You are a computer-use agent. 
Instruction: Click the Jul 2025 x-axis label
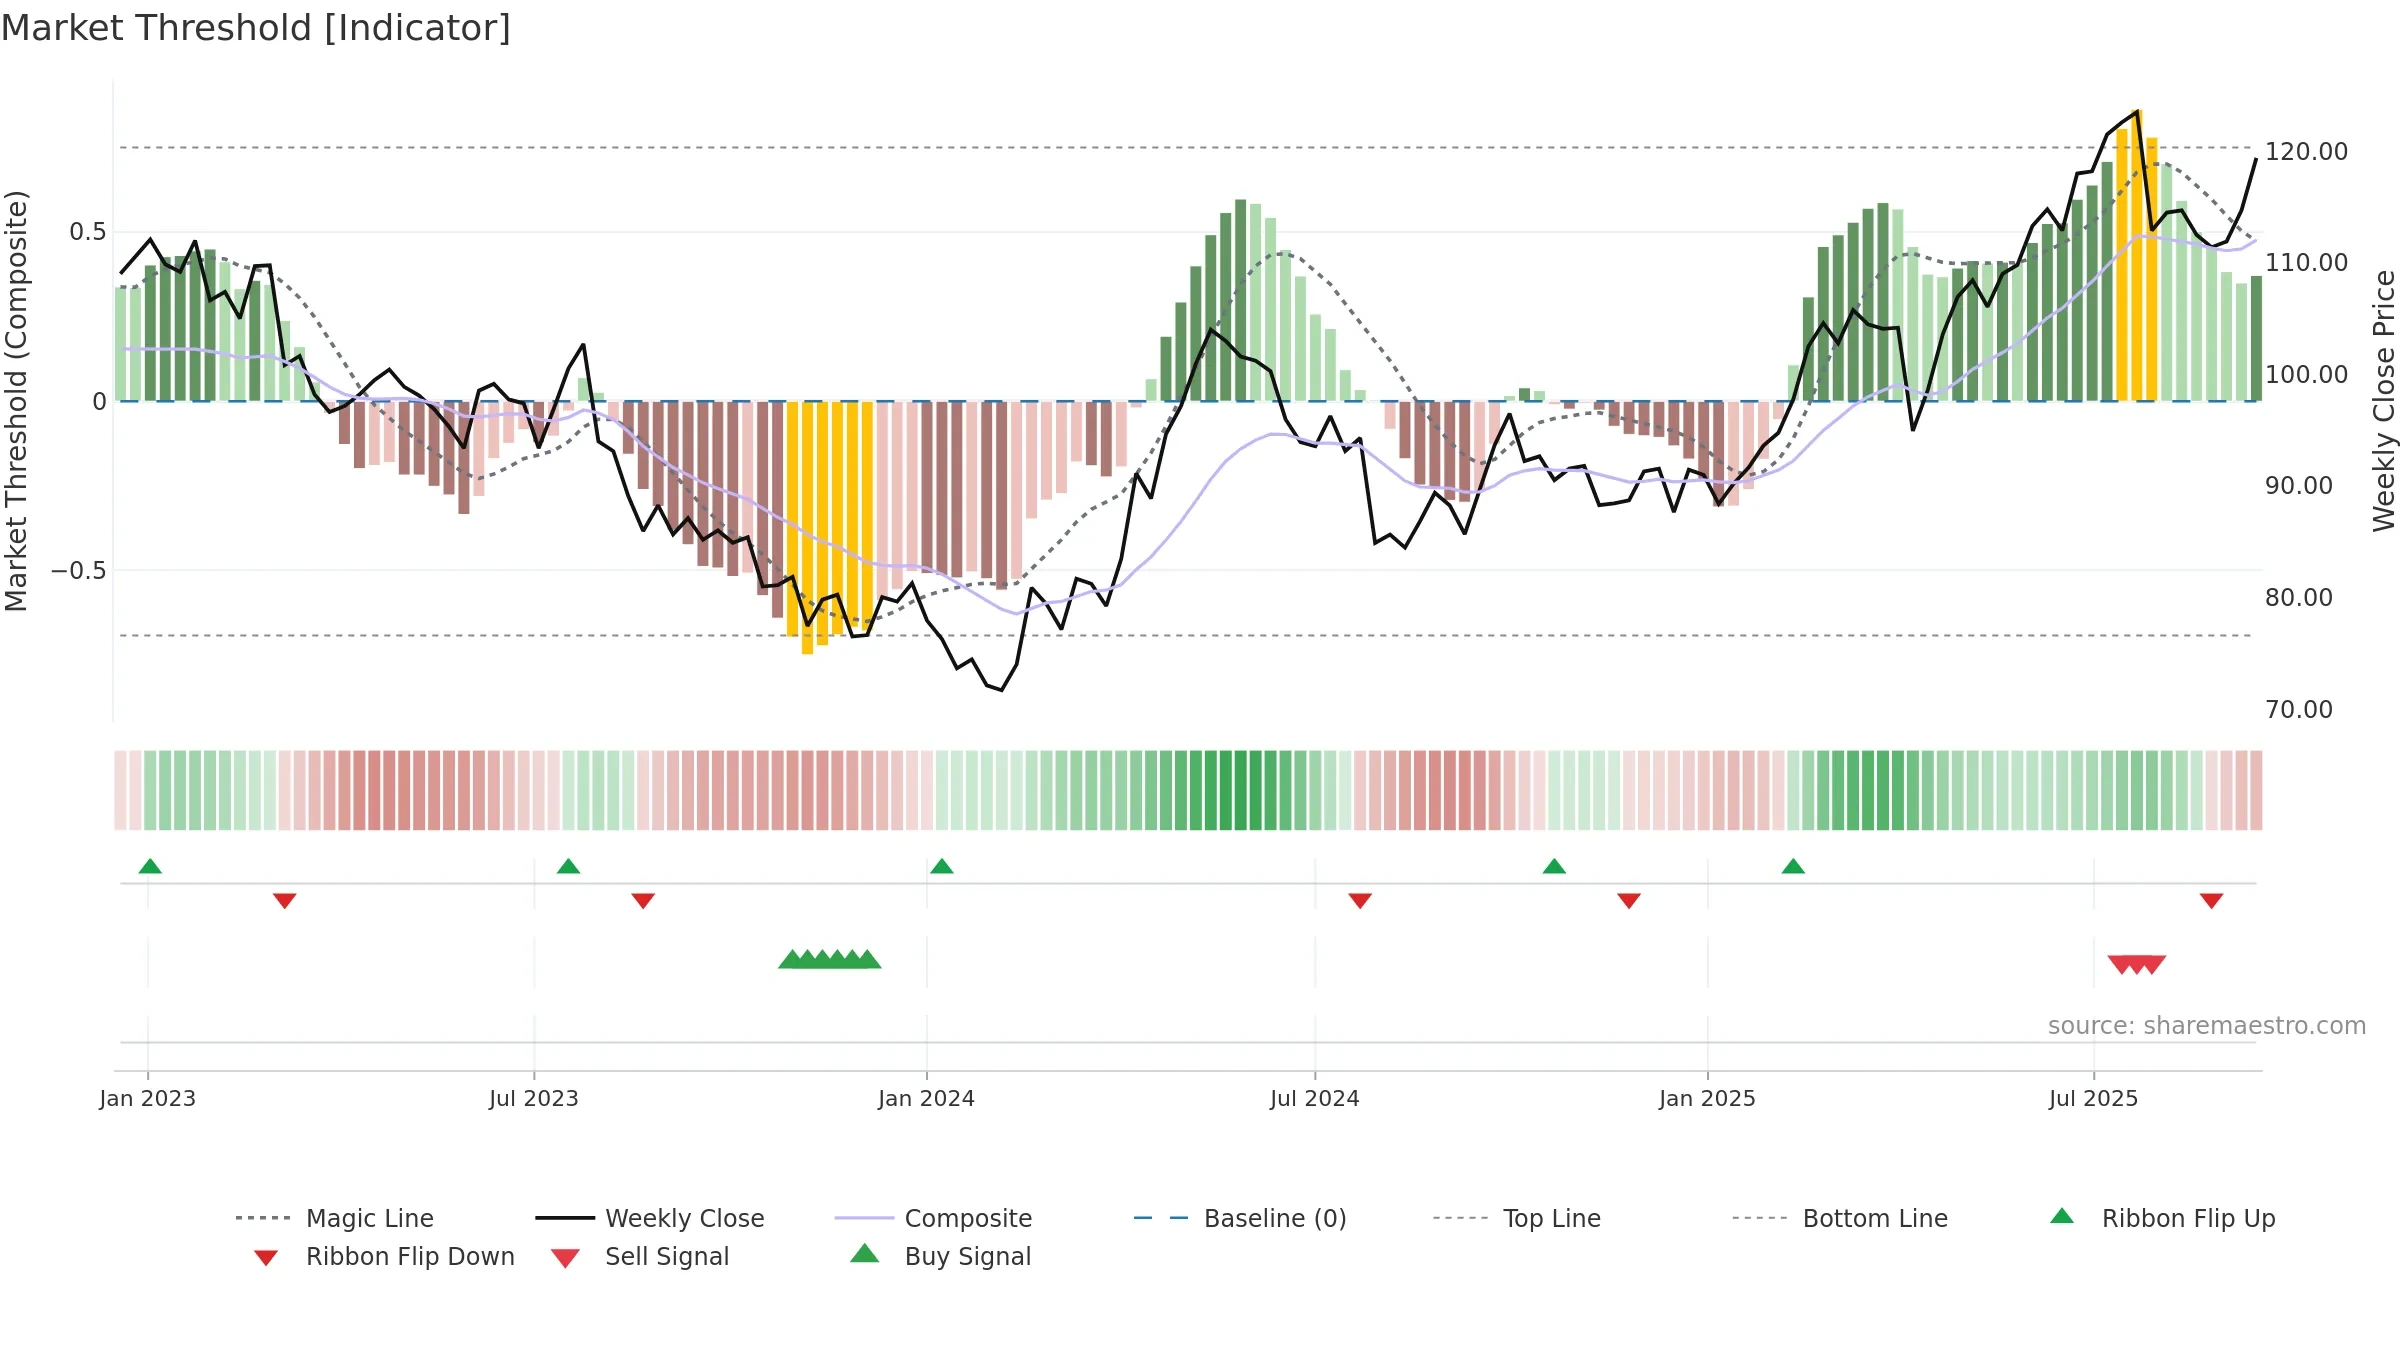pos(2093,1098)
